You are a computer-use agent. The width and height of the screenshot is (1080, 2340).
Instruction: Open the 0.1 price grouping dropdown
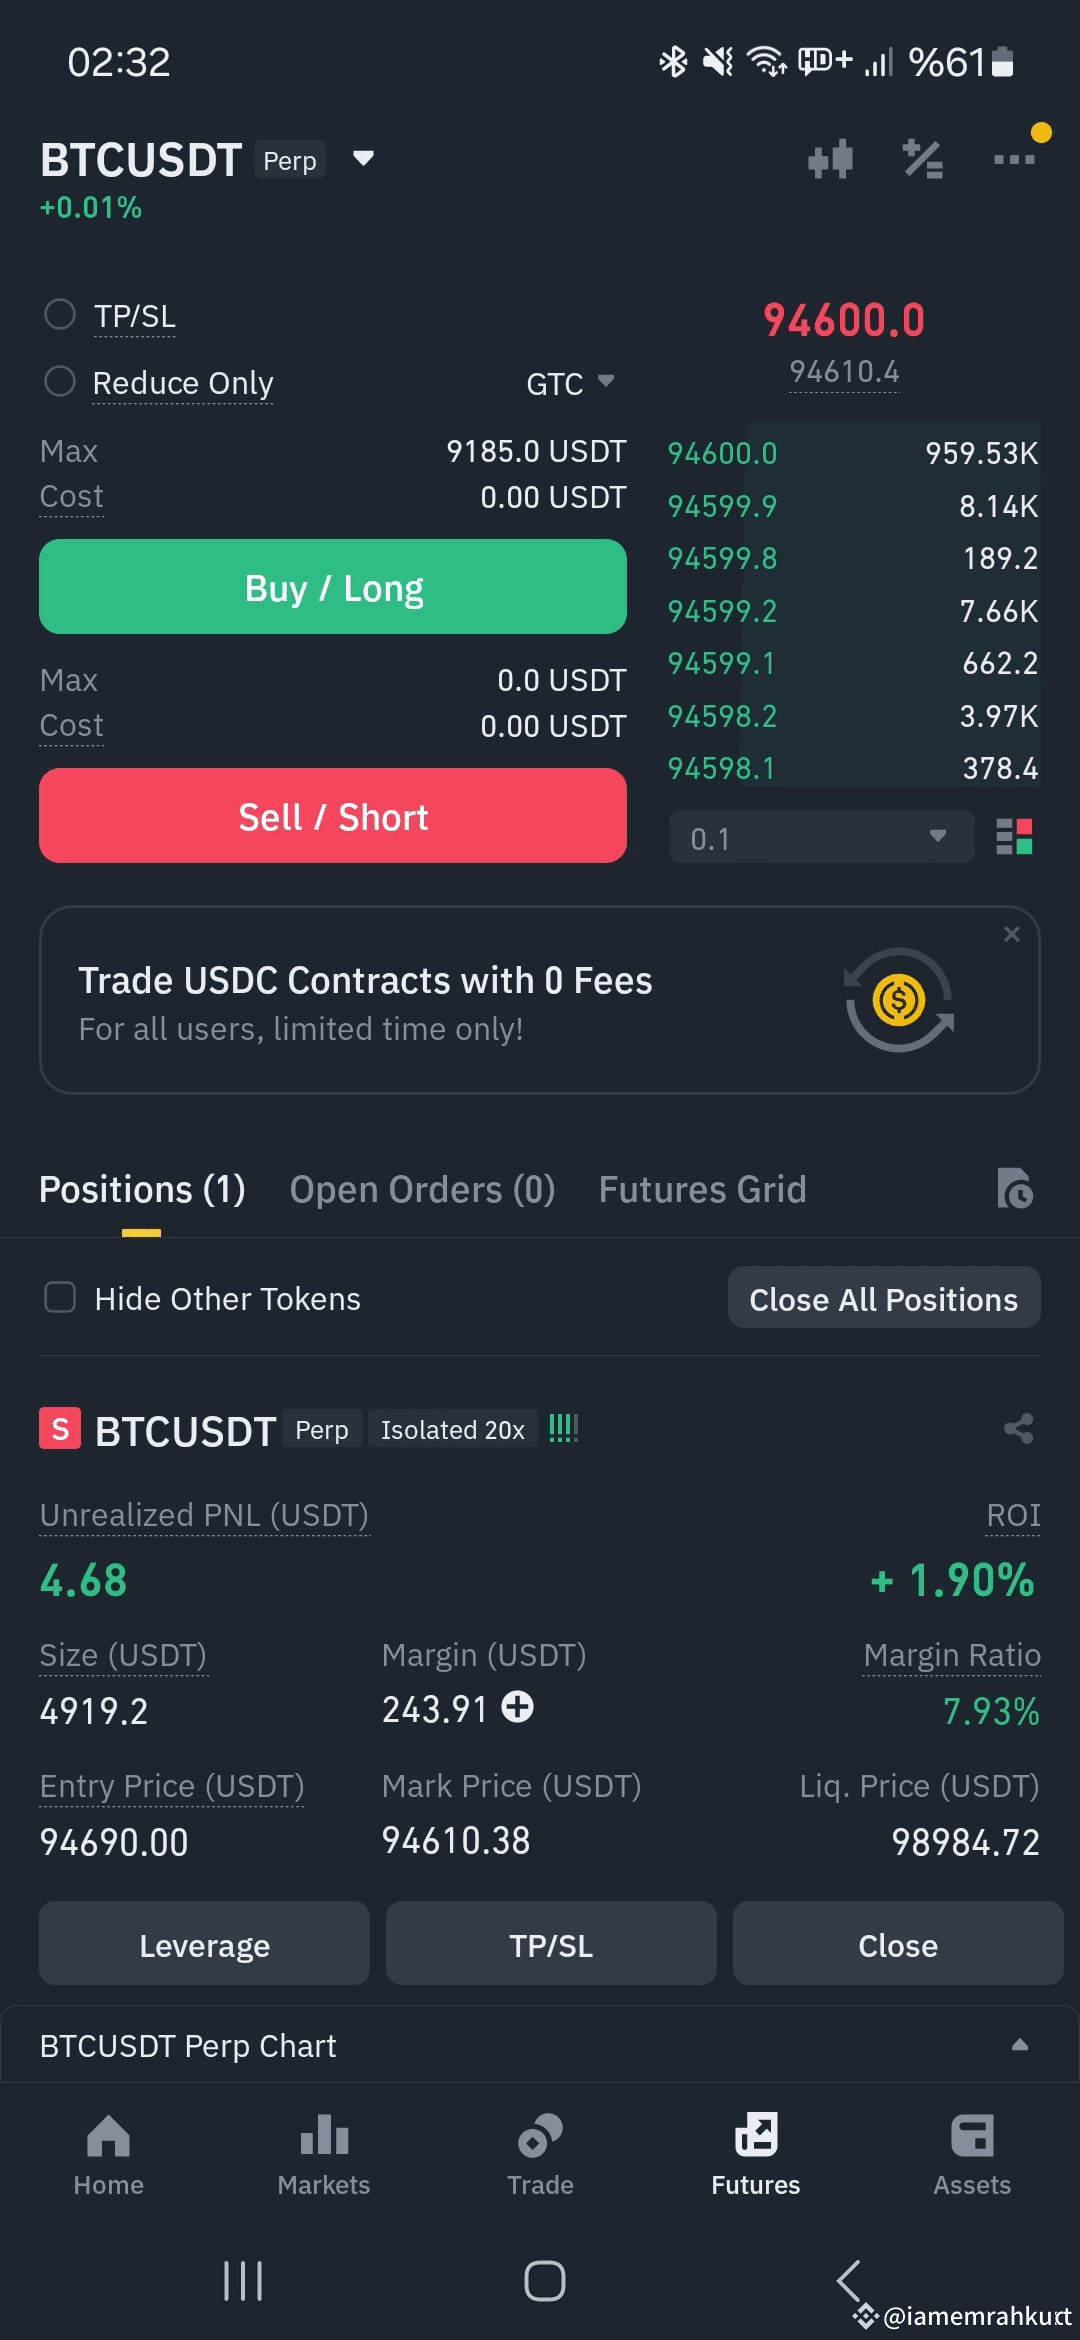click(x=821, y=837)
